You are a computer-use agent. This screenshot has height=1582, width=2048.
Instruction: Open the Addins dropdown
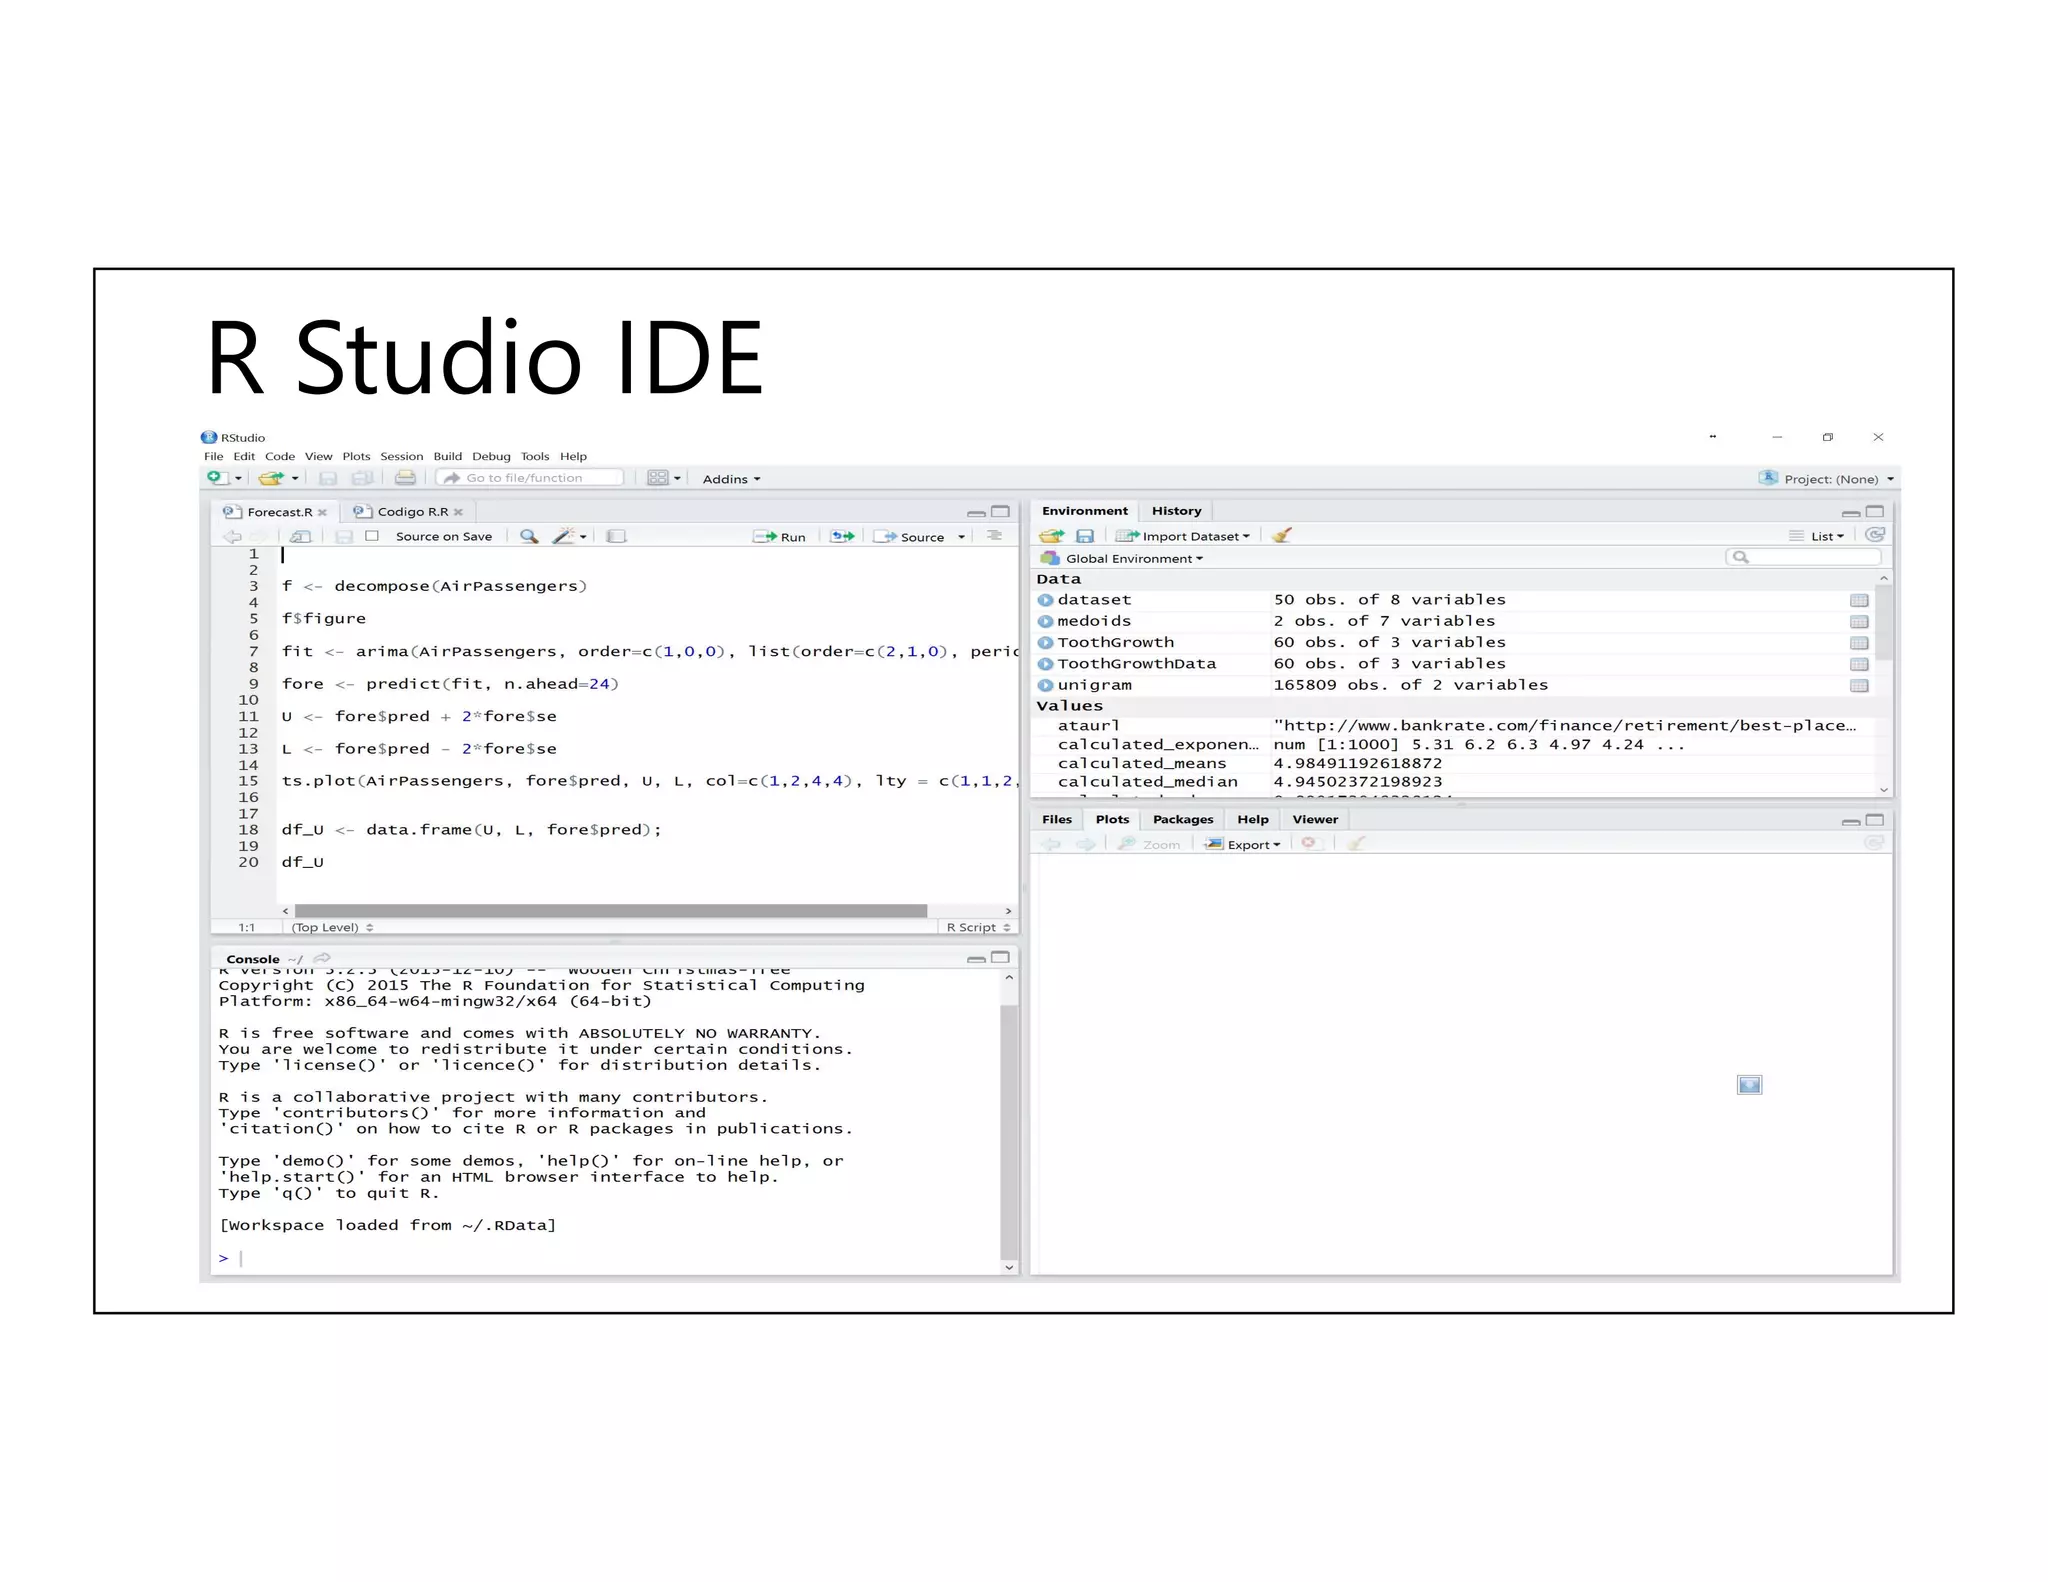[731, 479]
